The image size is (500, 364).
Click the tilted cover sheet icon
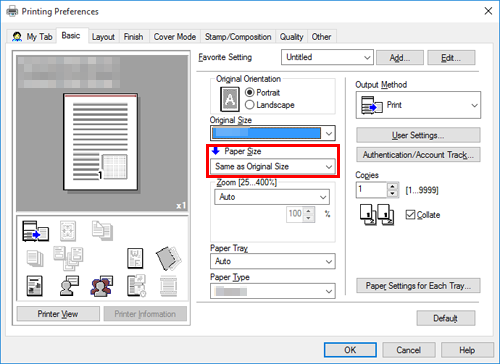coord(168,258)
